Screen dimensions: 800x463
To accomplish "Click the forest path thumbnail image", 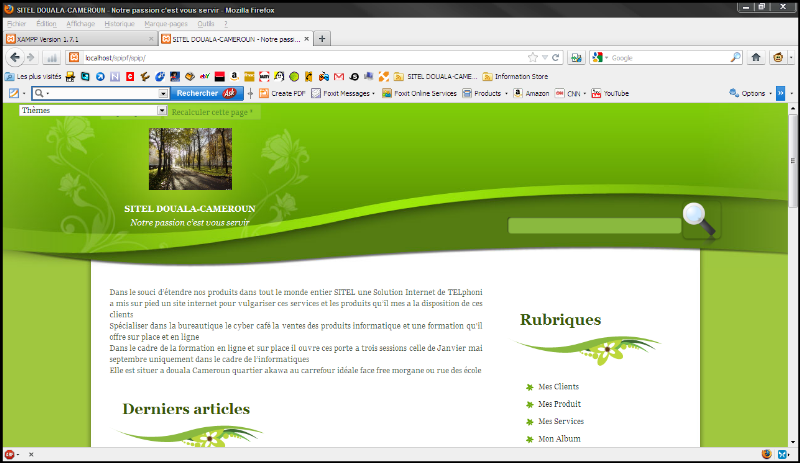I will (190, 158).
